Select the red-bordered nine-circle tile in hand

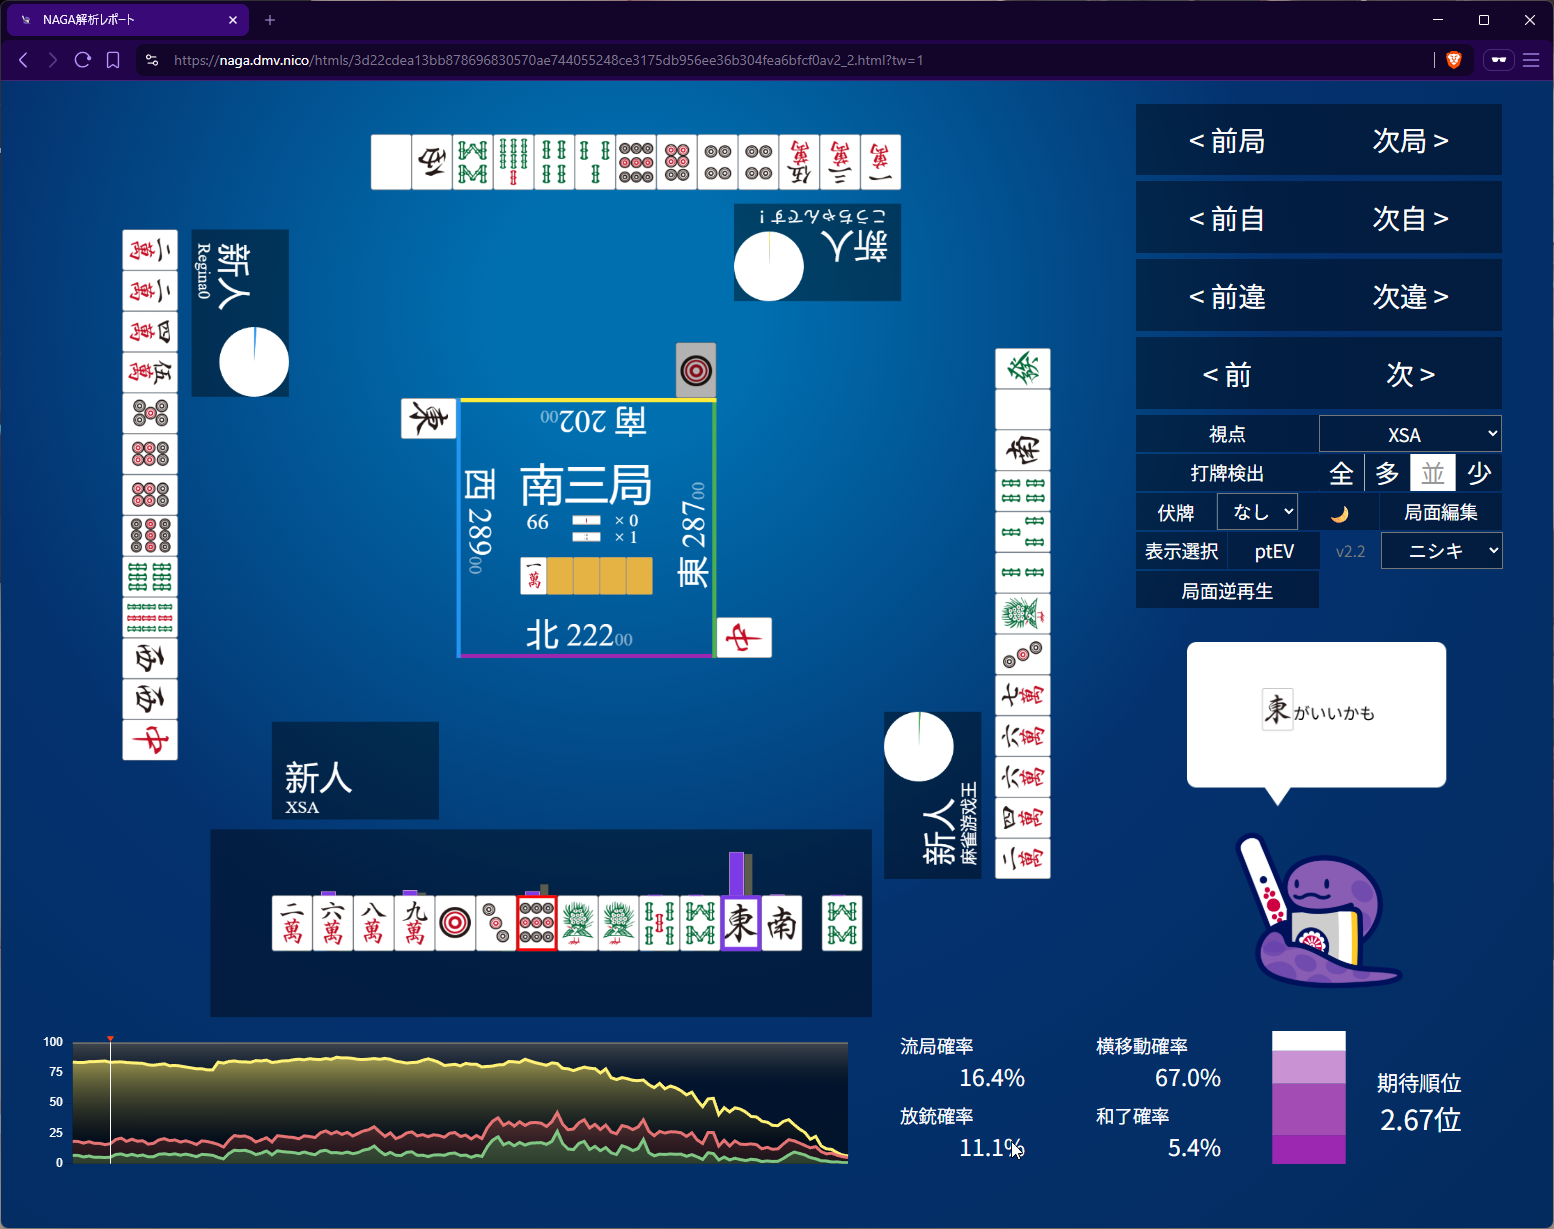[537, 923]
